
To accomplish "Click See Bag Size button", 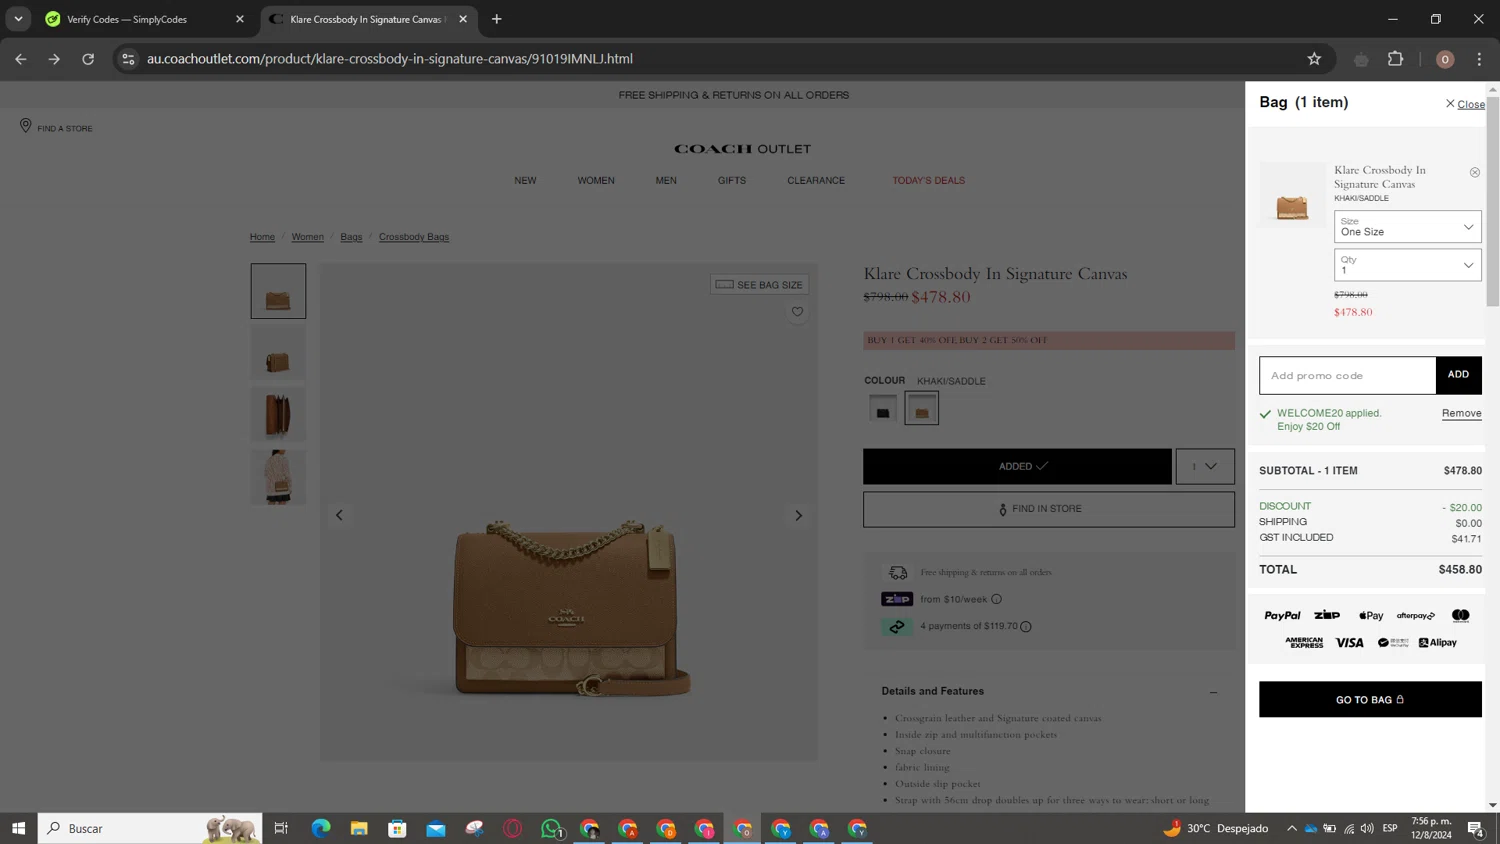I will 760,285.
